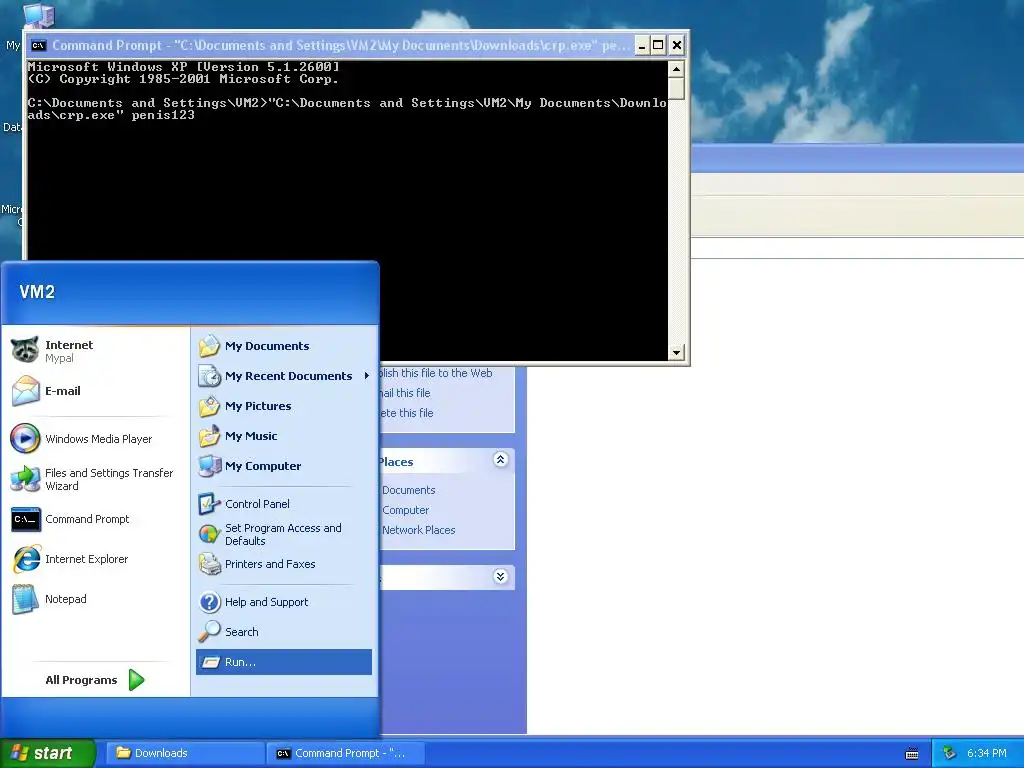Image resolution: width=1024 pixels, height=768 pixels.
Task: Click the My Computer desktop icon
Action: (x=38, y=16)
